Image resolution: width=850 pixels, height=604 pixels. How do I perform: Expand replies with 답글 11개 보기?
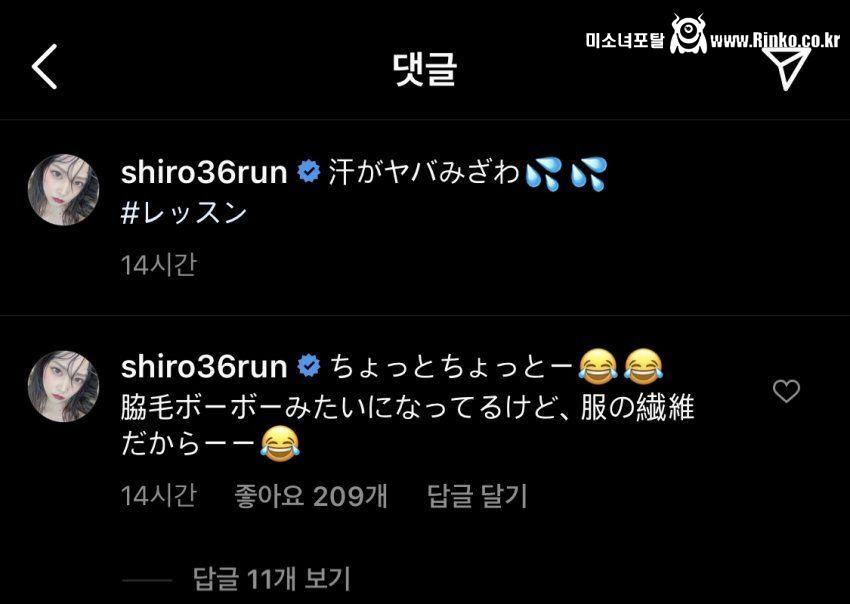pyautogui.click(x=271, y=579)
